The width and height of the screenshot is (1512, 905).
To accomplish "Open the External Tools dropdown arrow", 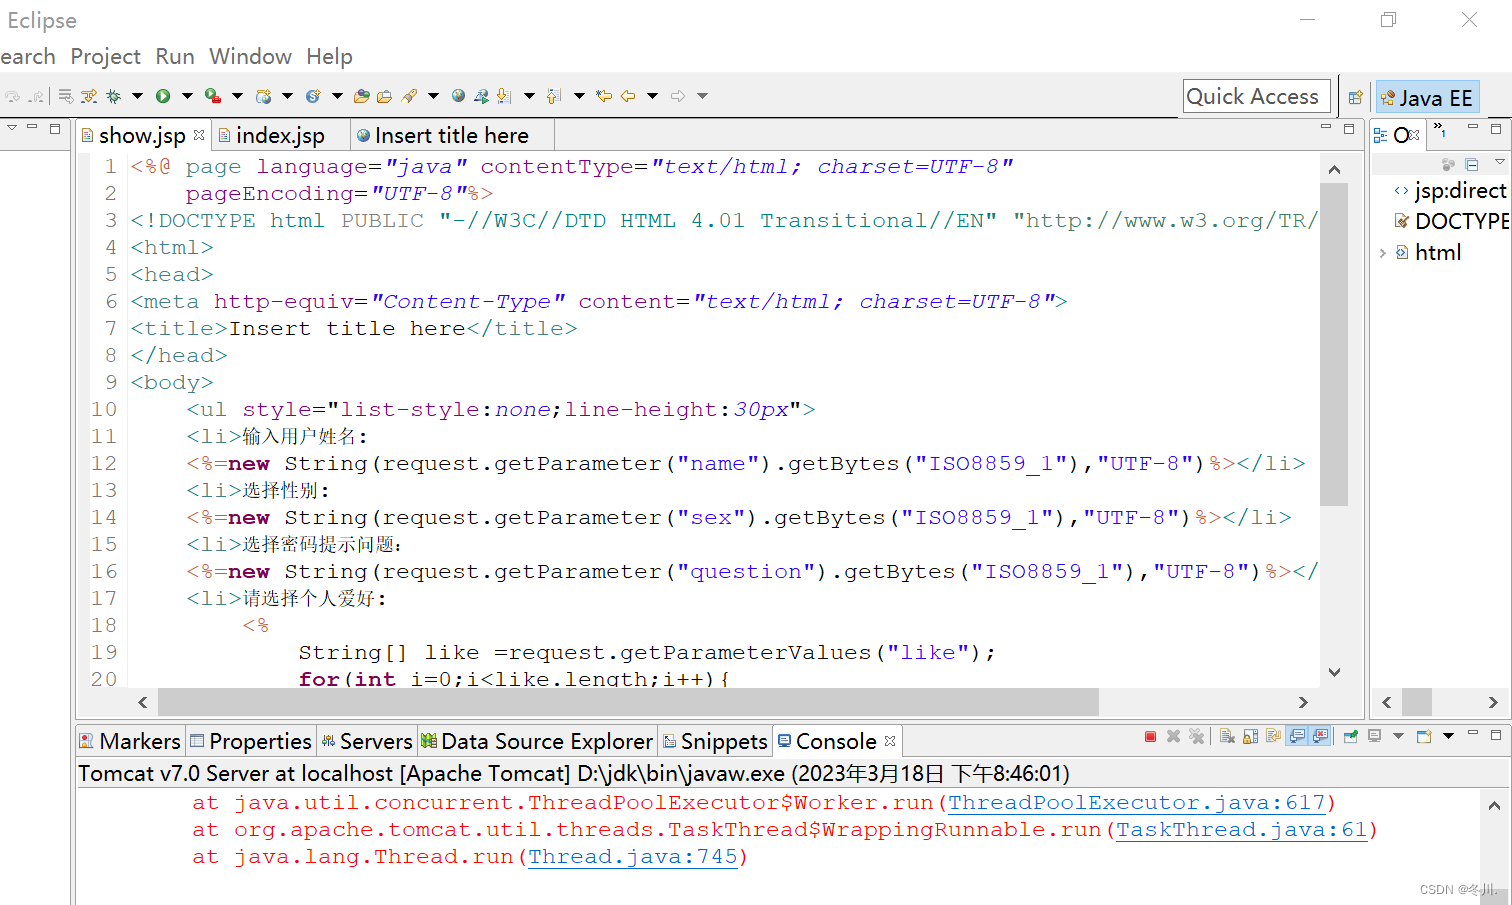I will point(237,96).
